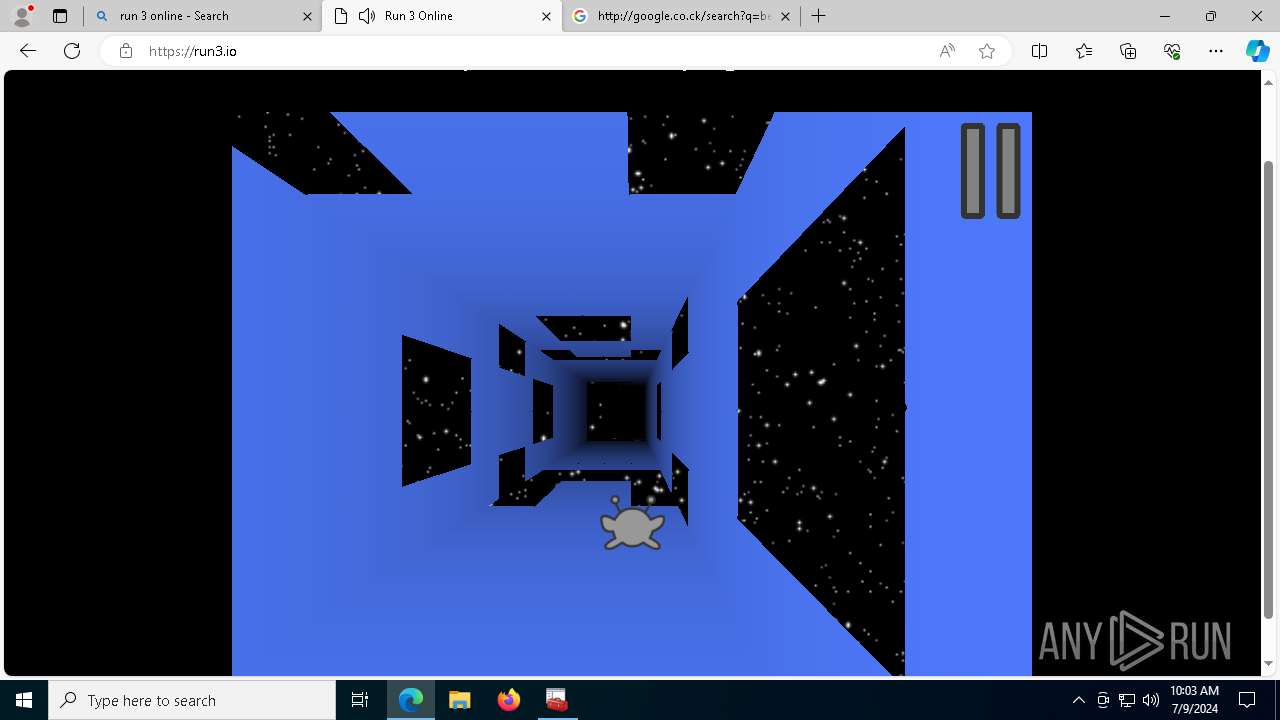Click the scrollbar down arrow
This screenshot has width=1280, height=720.
tap(1269, 663)
